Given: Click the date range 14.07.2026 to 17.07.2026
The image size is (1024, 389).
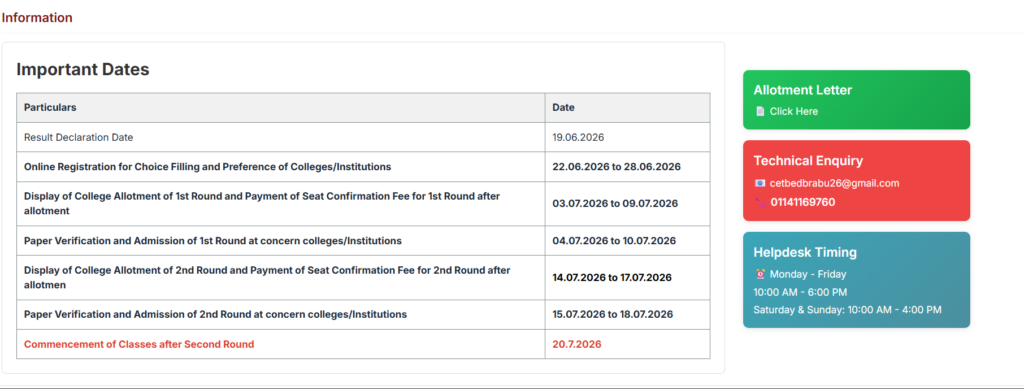Looking at the screenshot, I should [x=612, y=277].
